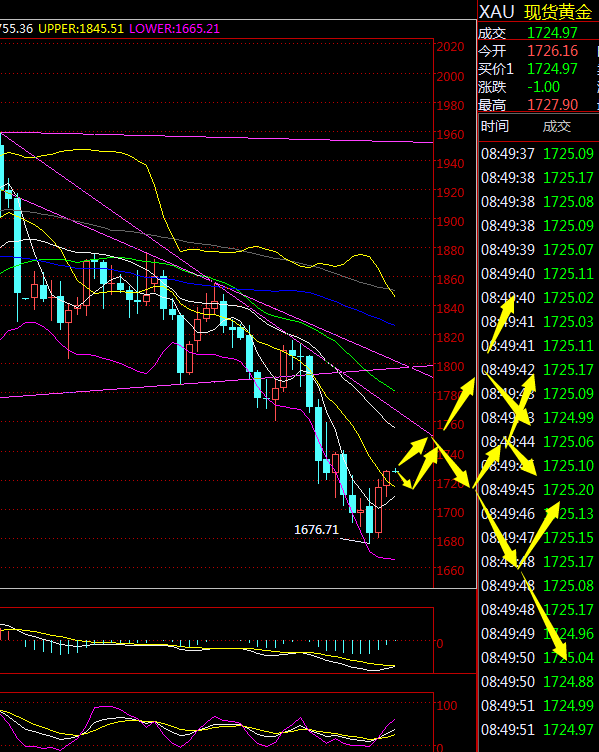Select the tick row 08:49:40 at 1725.02
The width and height of the screenshot is (599, 752).
pos(538,297)
